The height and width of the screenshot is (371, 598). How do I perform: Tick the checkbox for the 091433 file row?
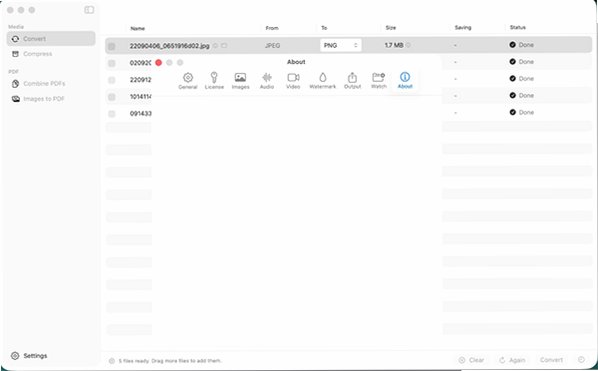point(112,114)
